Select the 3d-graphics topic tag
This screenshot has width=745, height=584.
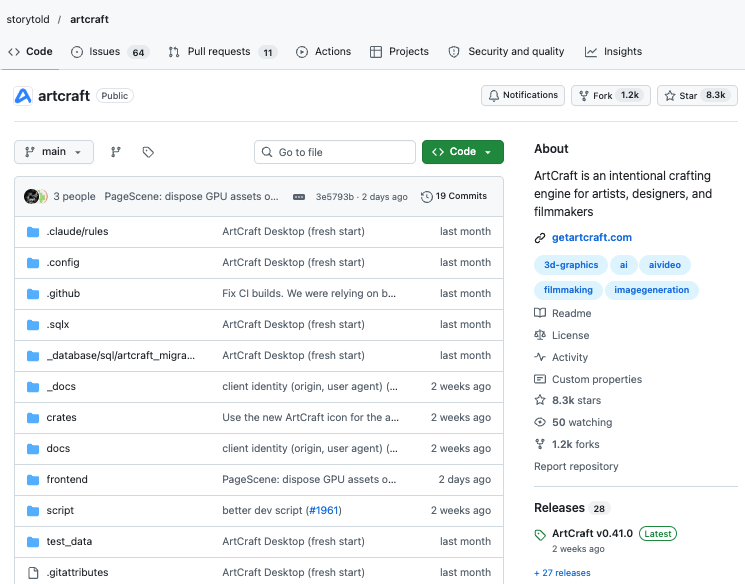(x=571, y=265)
